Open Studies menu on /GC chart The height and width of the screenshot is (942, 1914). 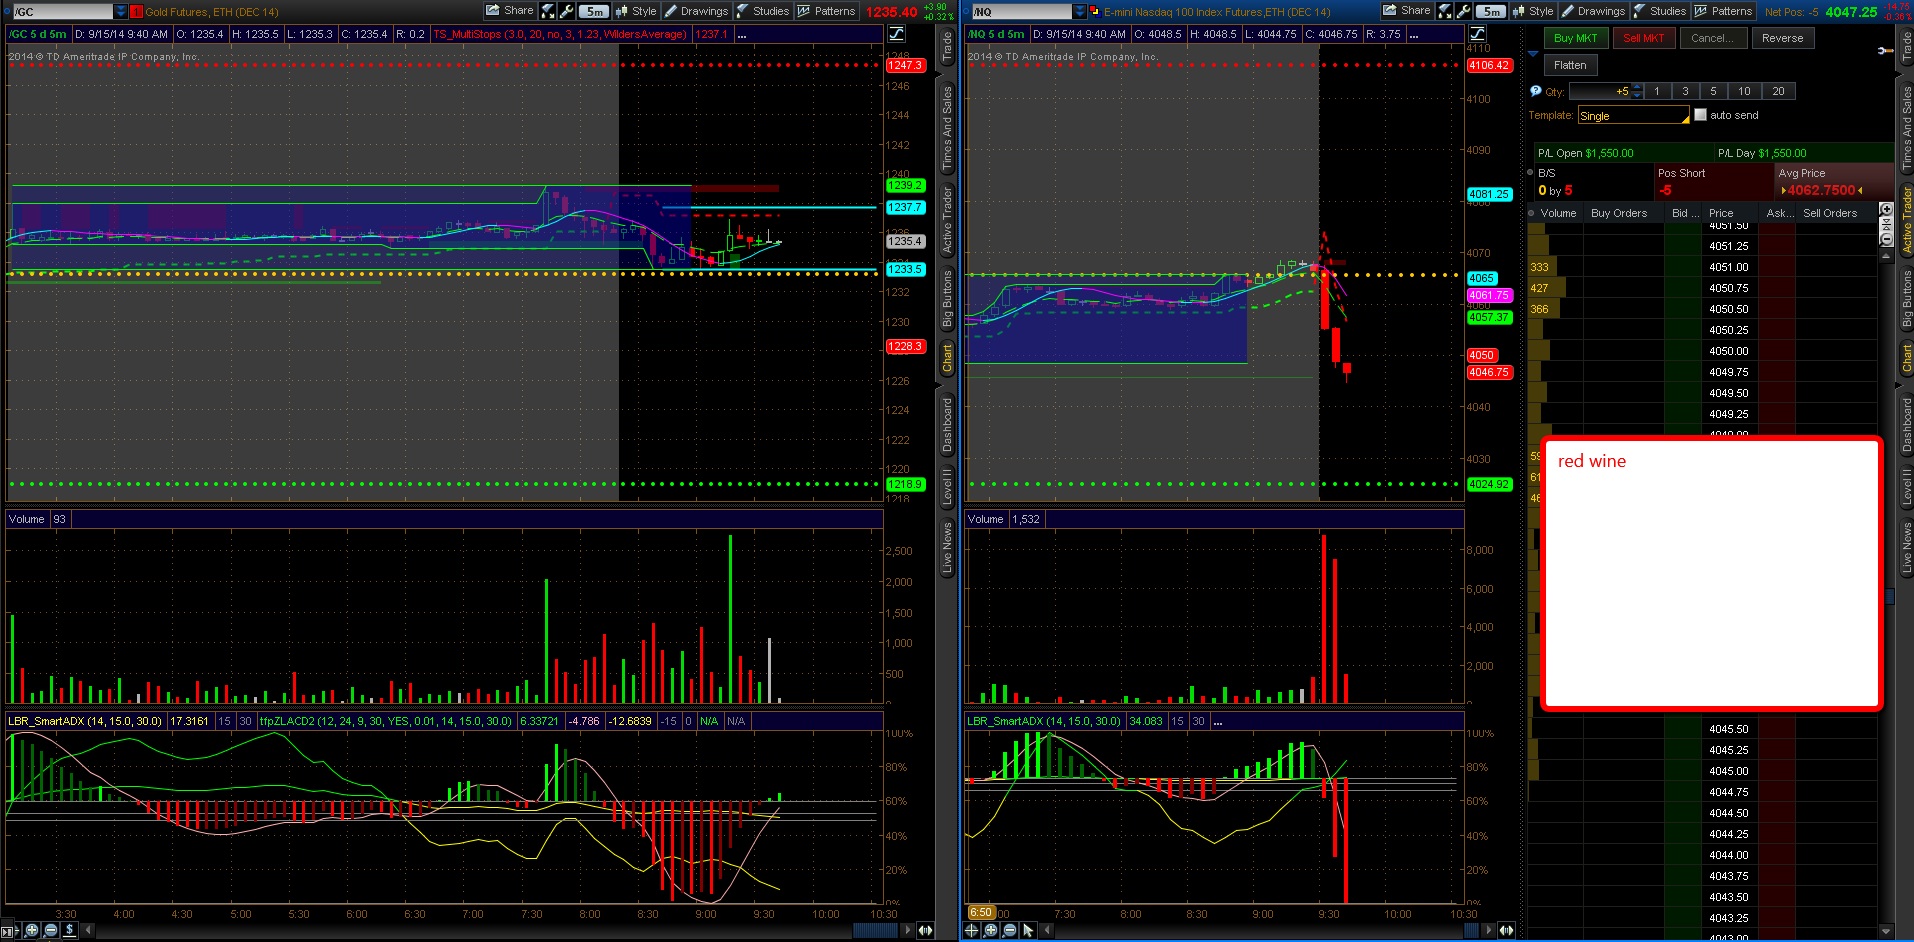pos(763,11)
